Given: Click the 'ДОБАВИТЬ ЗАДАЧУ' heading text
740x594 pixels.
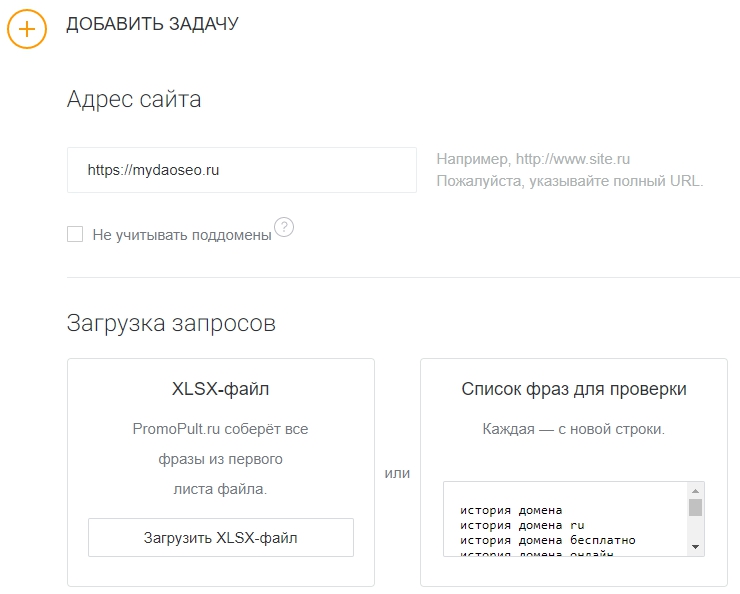Looking at the screenshot, I should 152,24.
